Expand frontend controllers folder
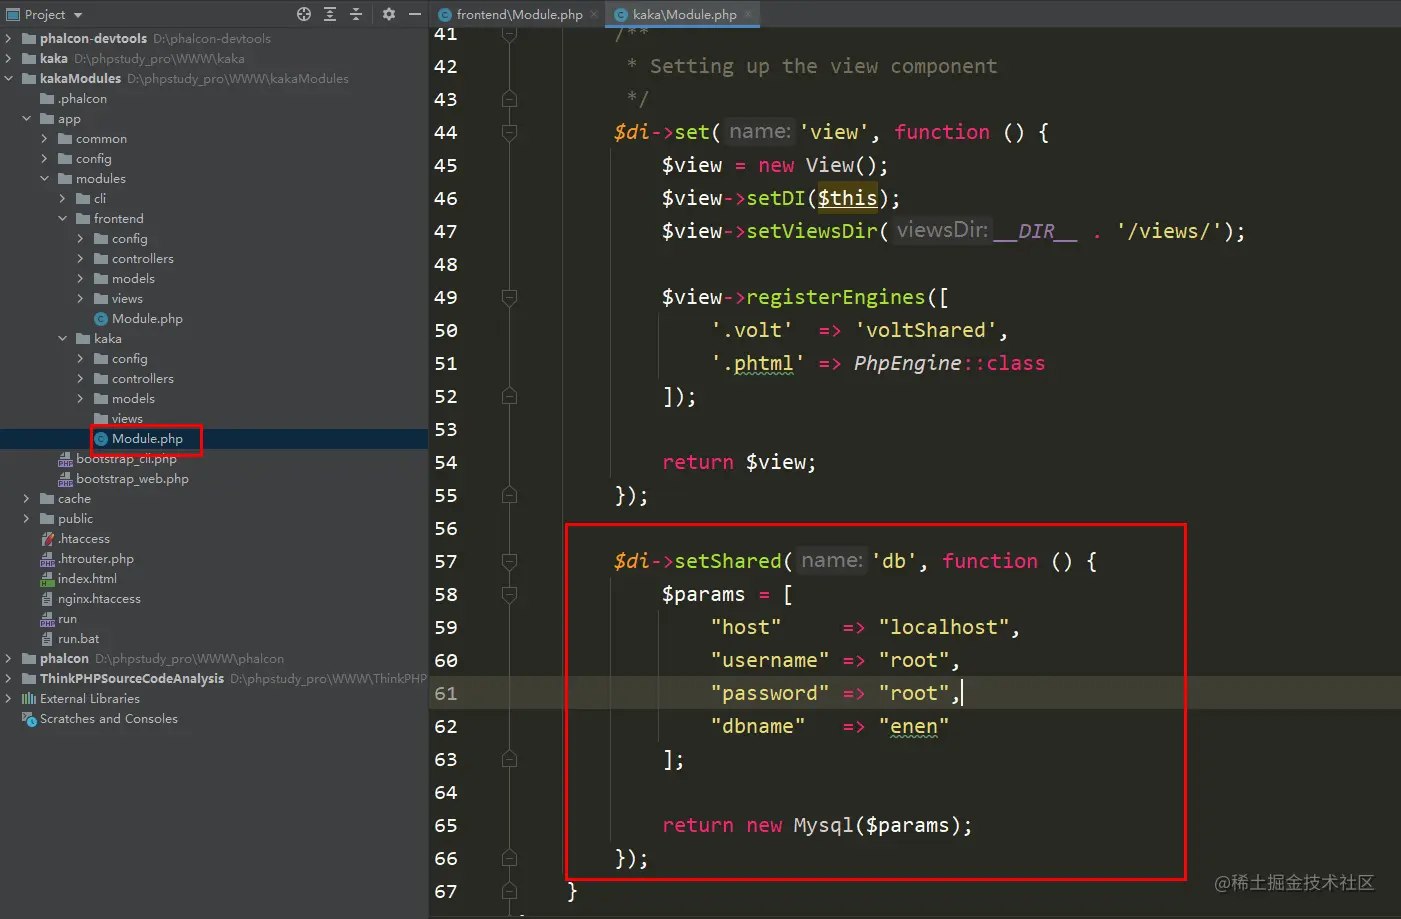1401x919 pixels. (x=81, y=259)
